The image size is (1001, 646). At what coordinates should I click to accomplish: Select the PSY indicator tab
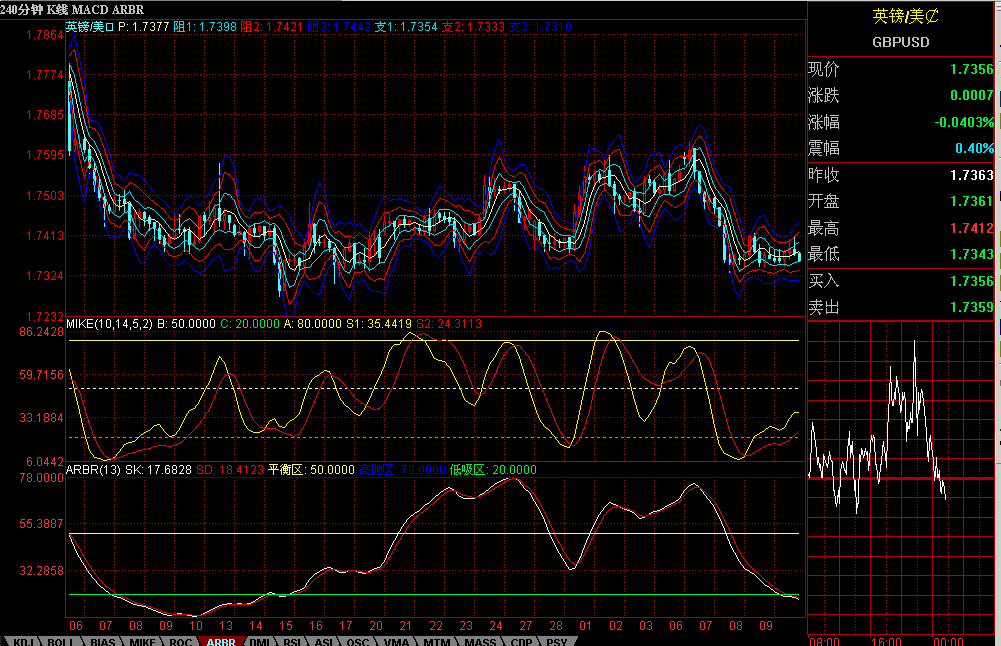pos(557,642)
